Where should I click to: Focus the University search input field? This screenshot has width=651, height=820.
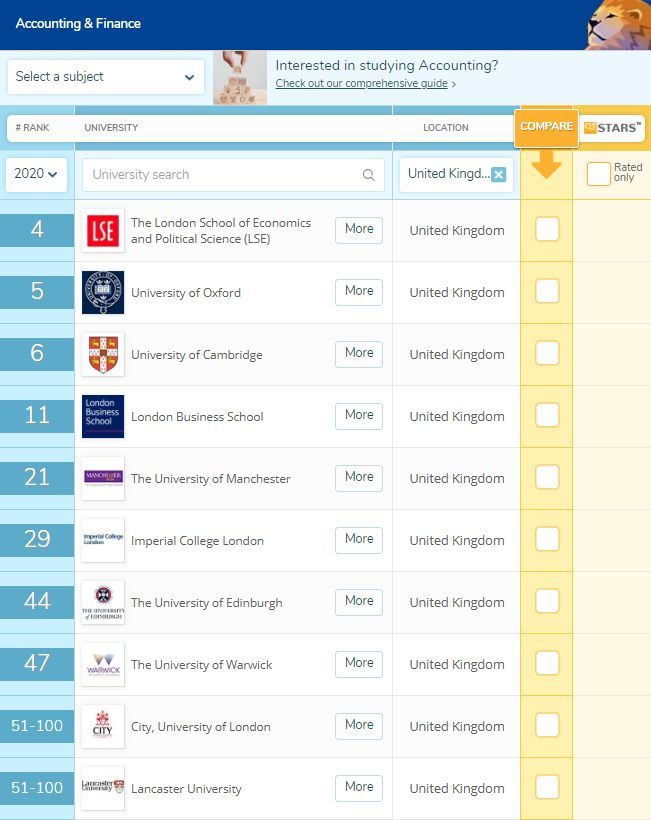[x=233, y=175]
